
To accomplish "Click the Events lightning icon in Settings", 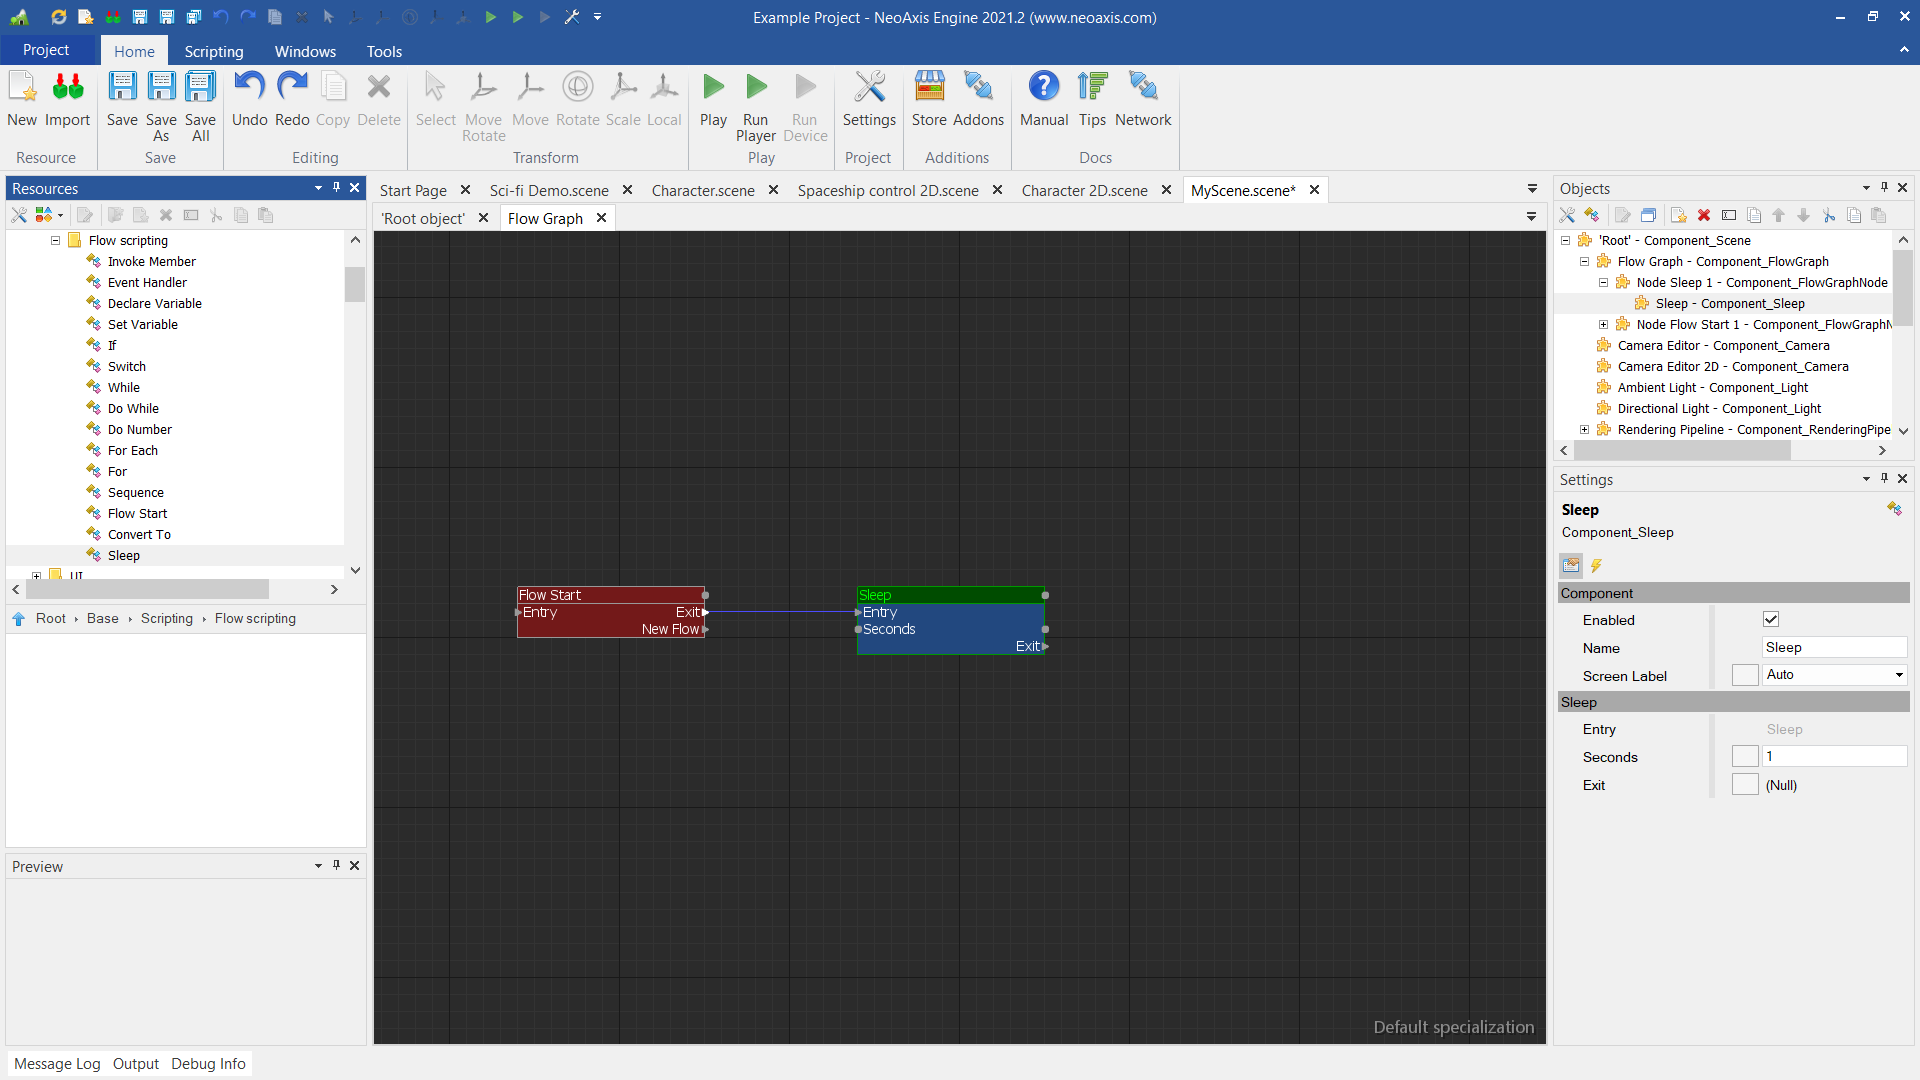I will pyautogui.click(x=1596, y=566).
